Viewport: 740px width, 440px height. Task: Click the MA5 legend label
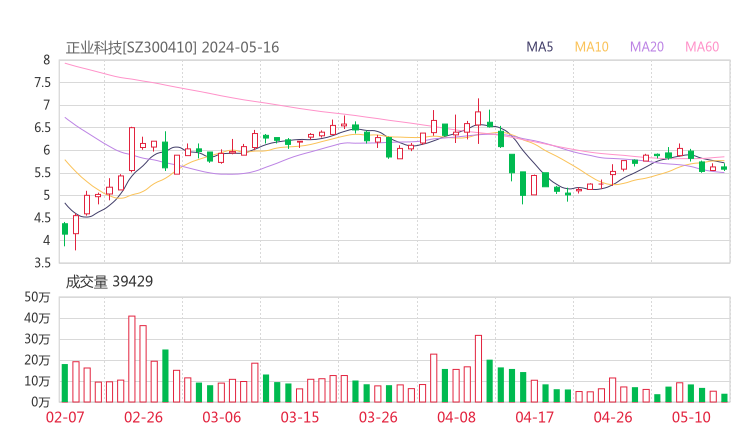pyautogui.click(x=539, y=47)
